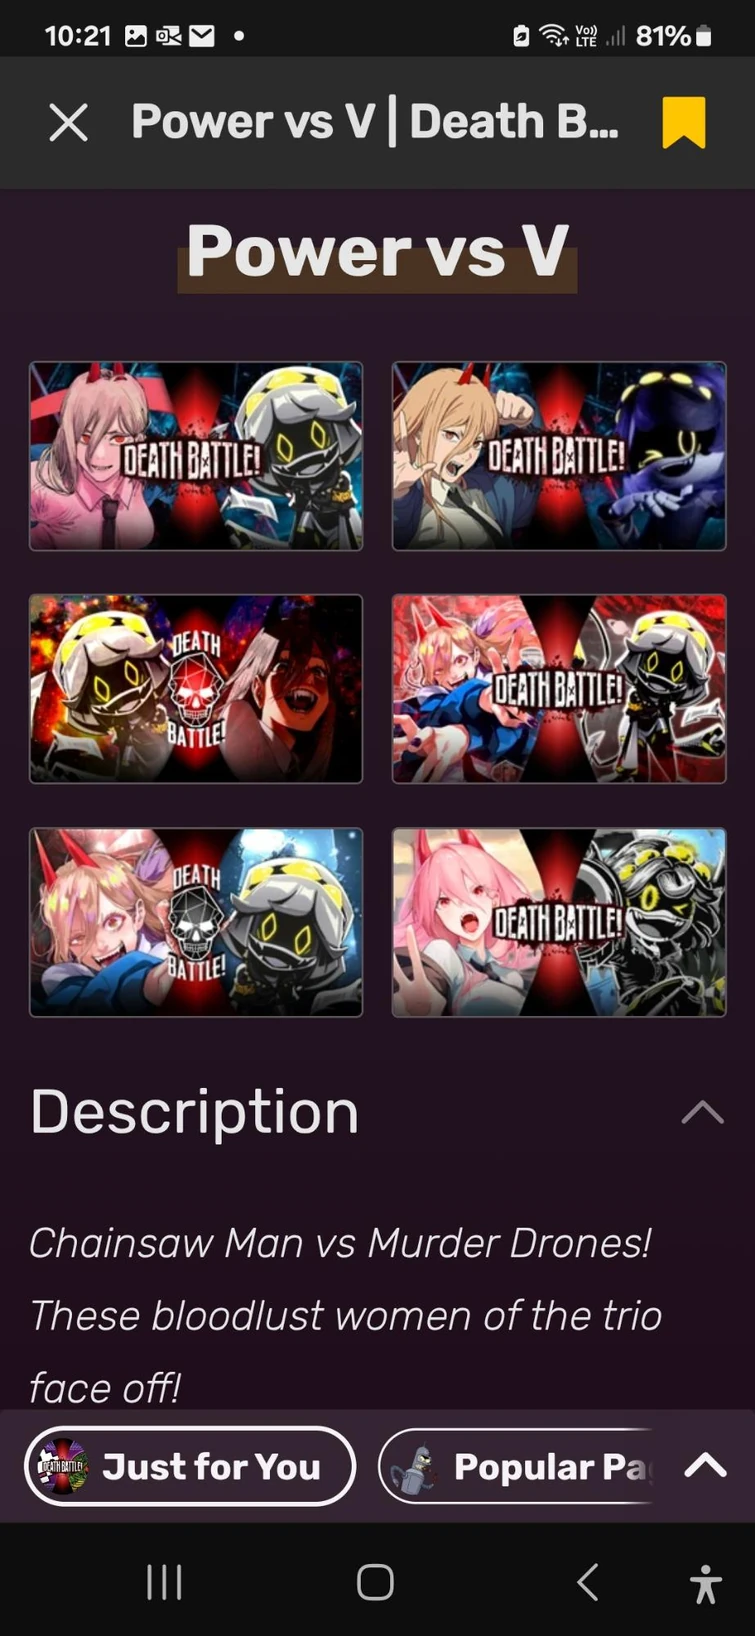Expand the bottom bar up arrow
755x1636 pixels.
point(706,1465)
